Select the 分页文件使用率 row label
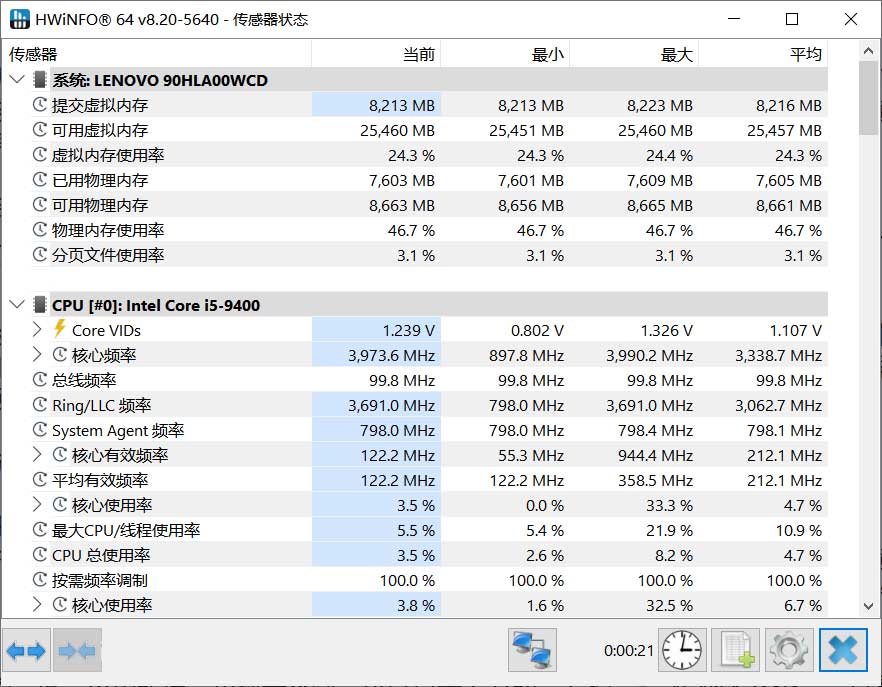 [x=108, y=255]
